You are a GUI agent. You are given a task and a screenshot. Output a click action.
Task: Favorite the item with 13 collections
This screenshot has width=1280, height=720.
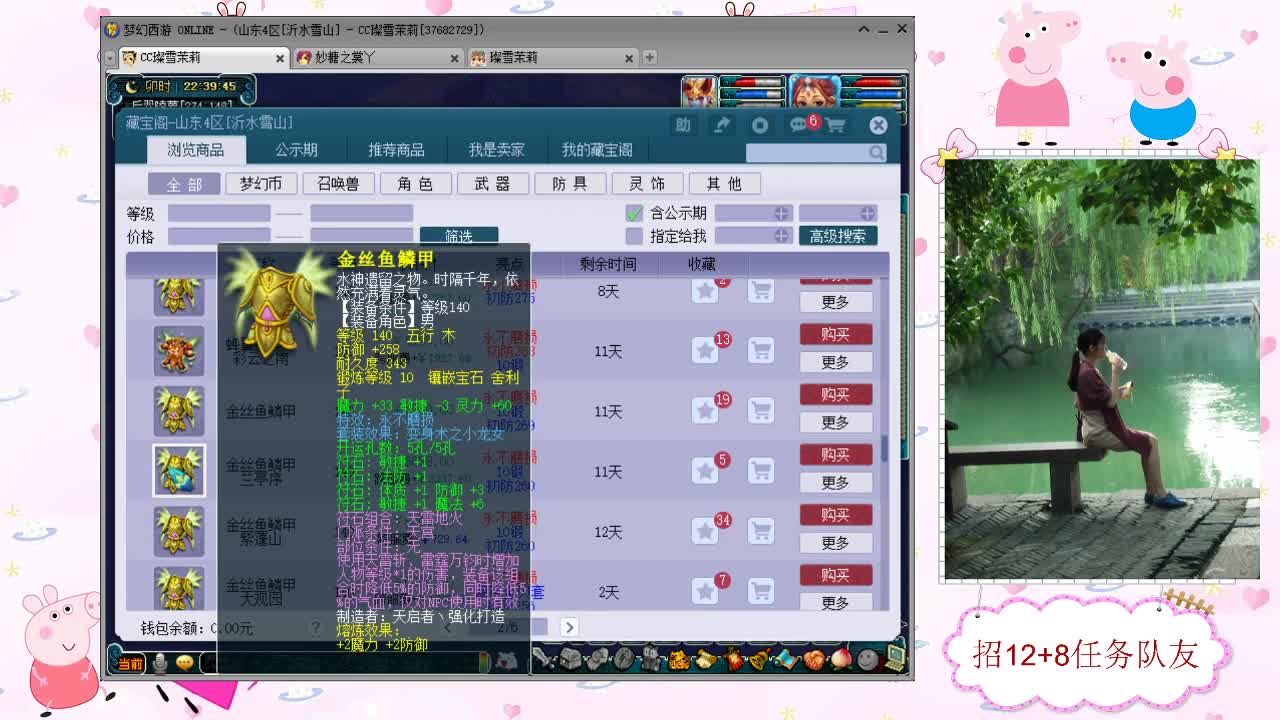pyautogui.click(x=706, y=351)
